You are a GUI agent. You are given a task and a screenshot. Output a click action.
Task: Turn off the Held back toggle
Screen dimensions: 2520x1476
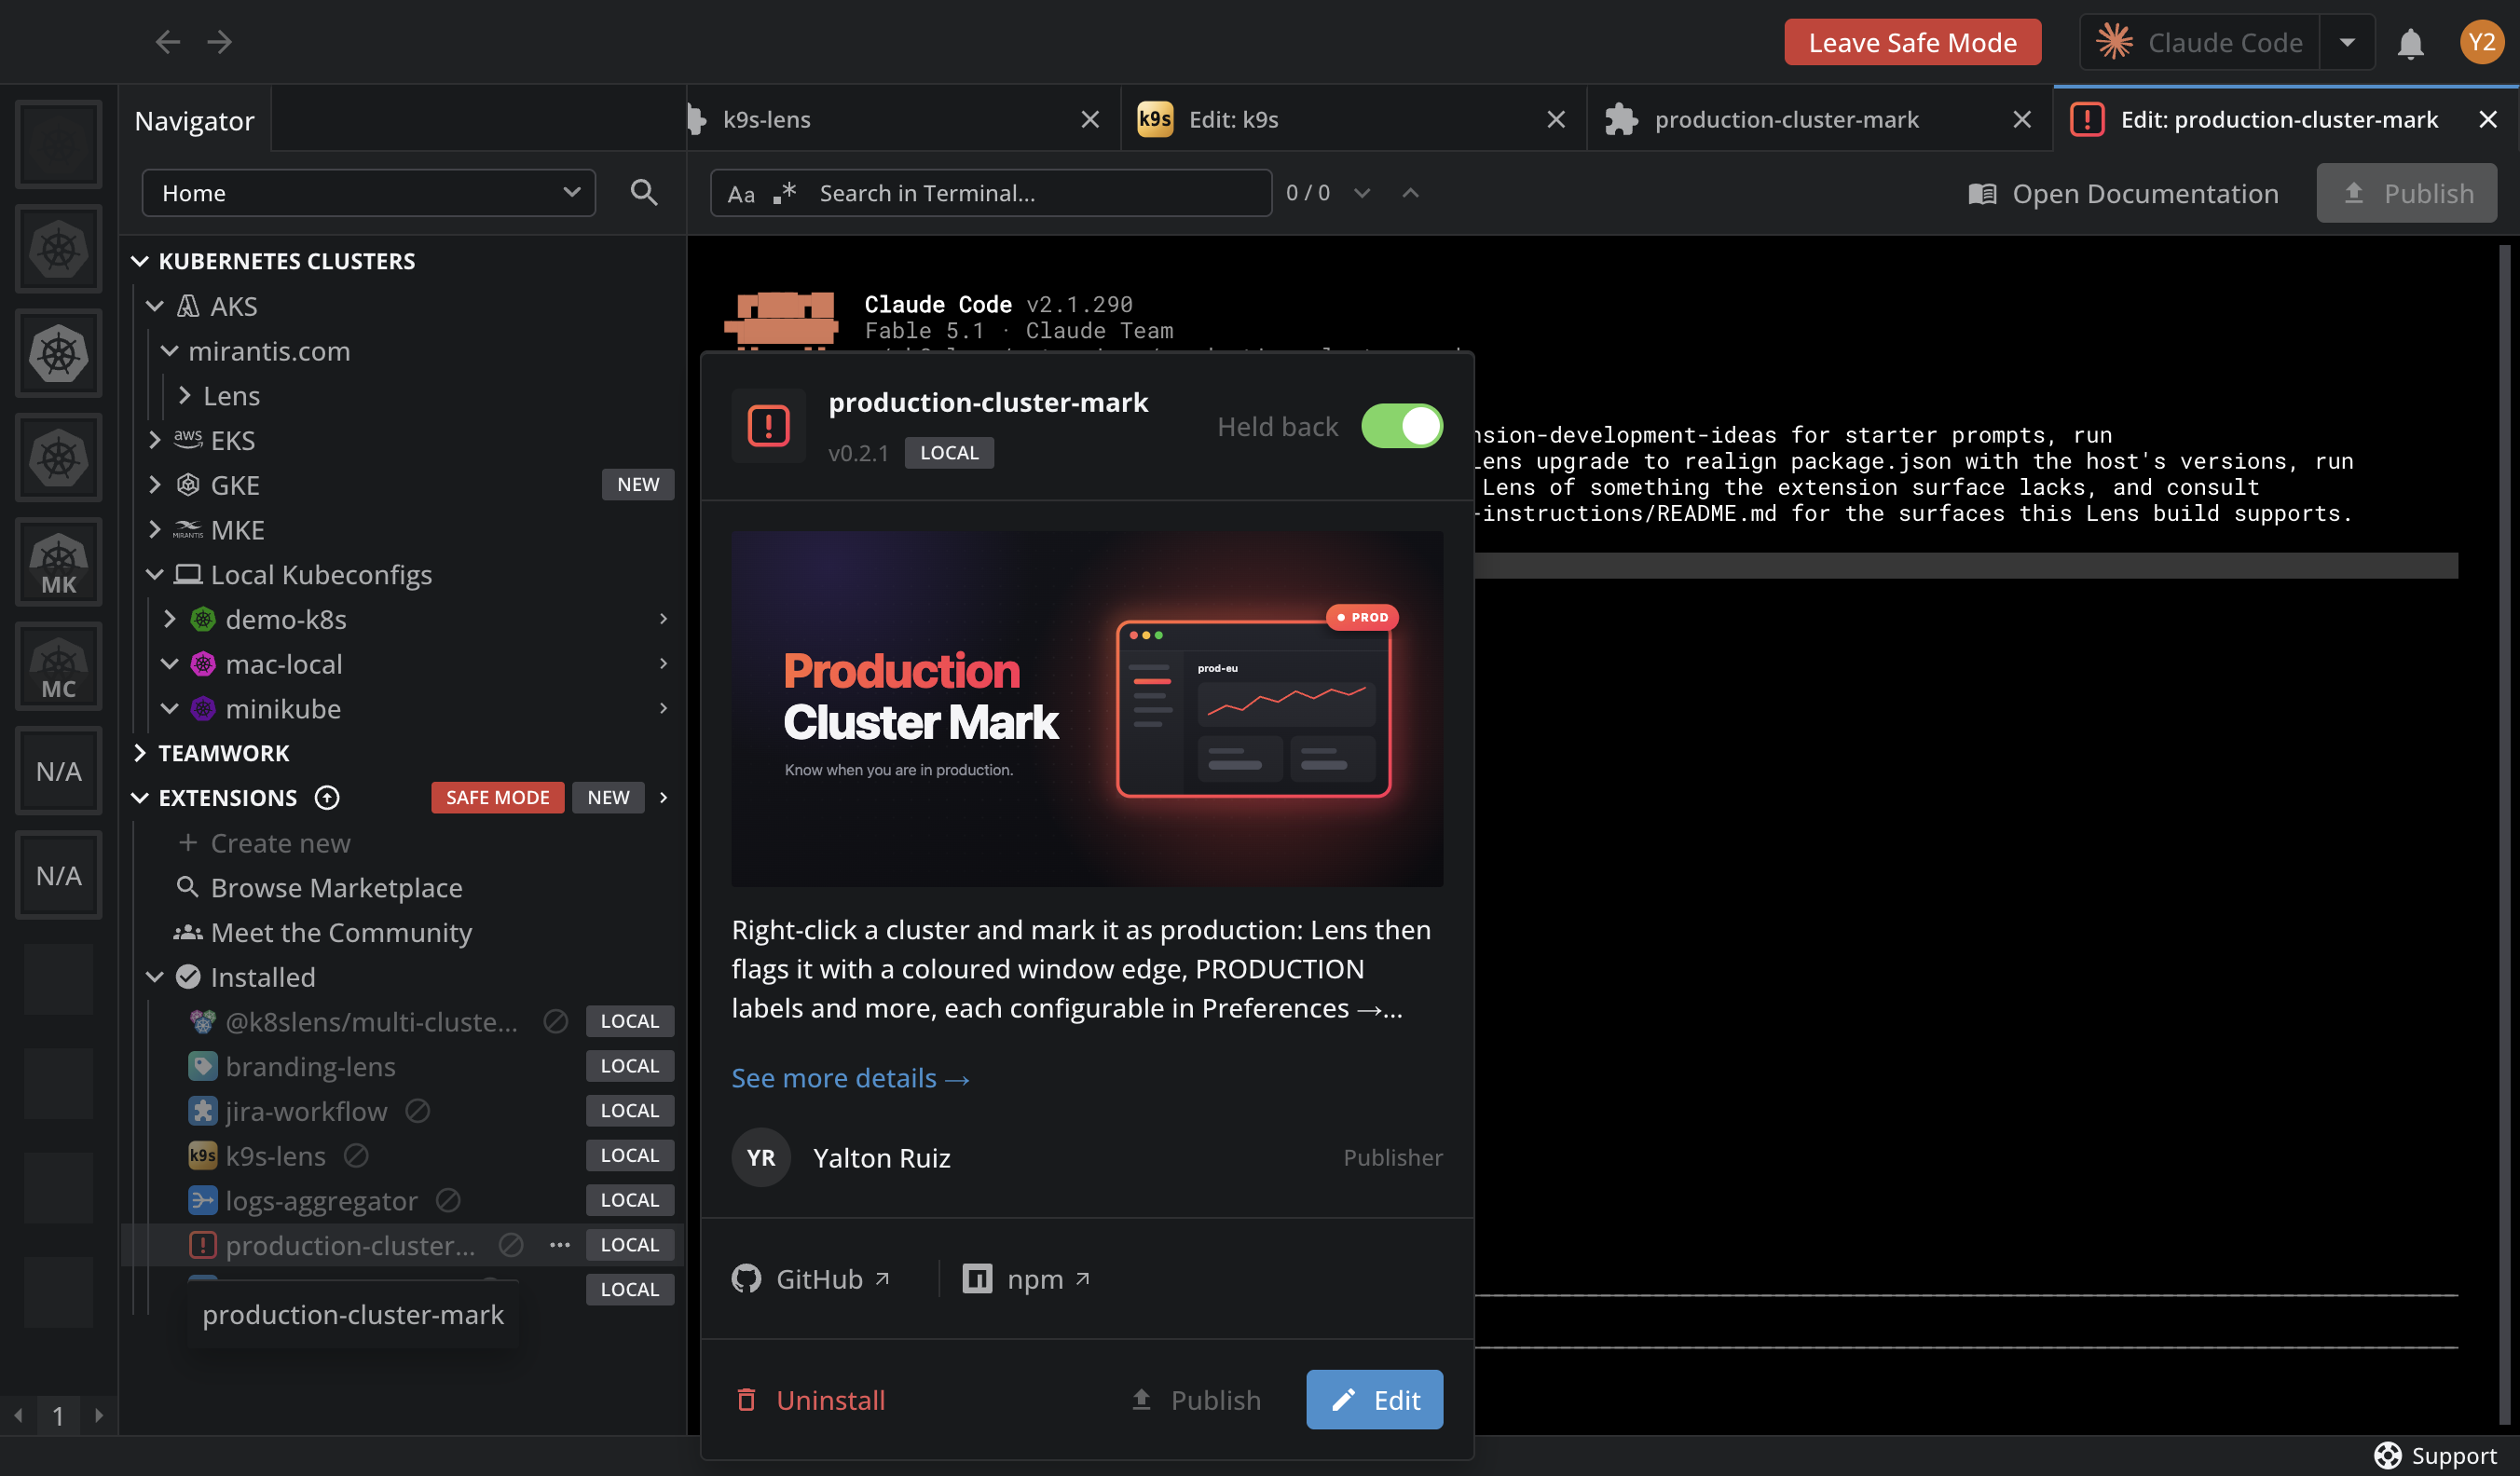pos(1402,426)
